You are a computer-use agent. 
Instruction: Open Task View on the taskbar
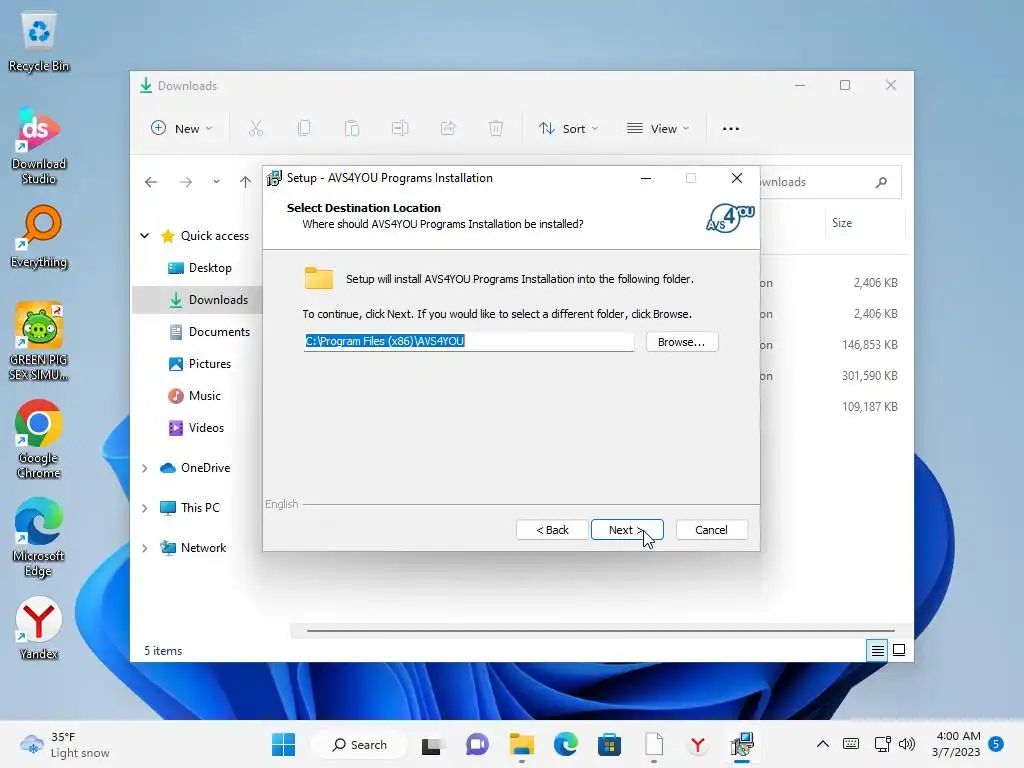click(x=431, y=744)
